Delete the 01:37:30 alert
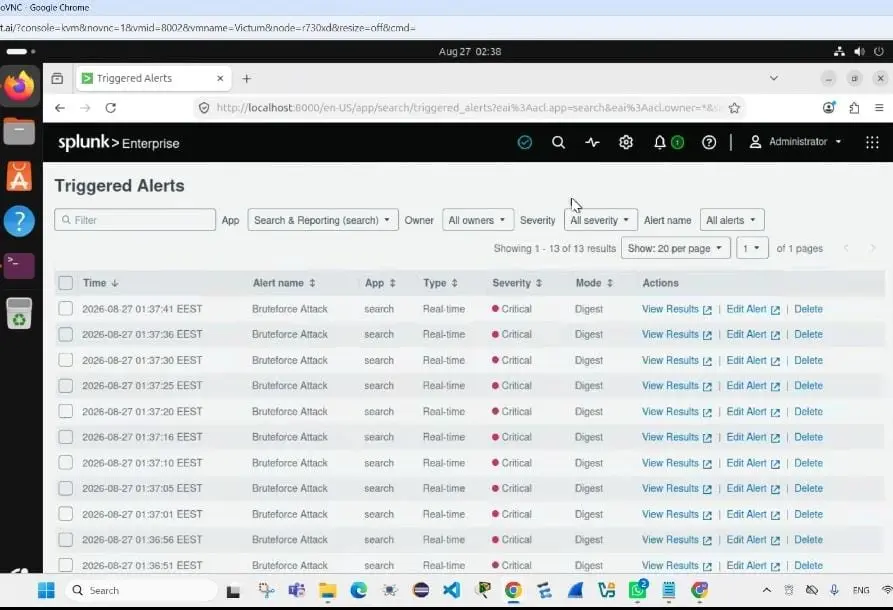This screenshot has width=893, height=610. pos(808,360)
